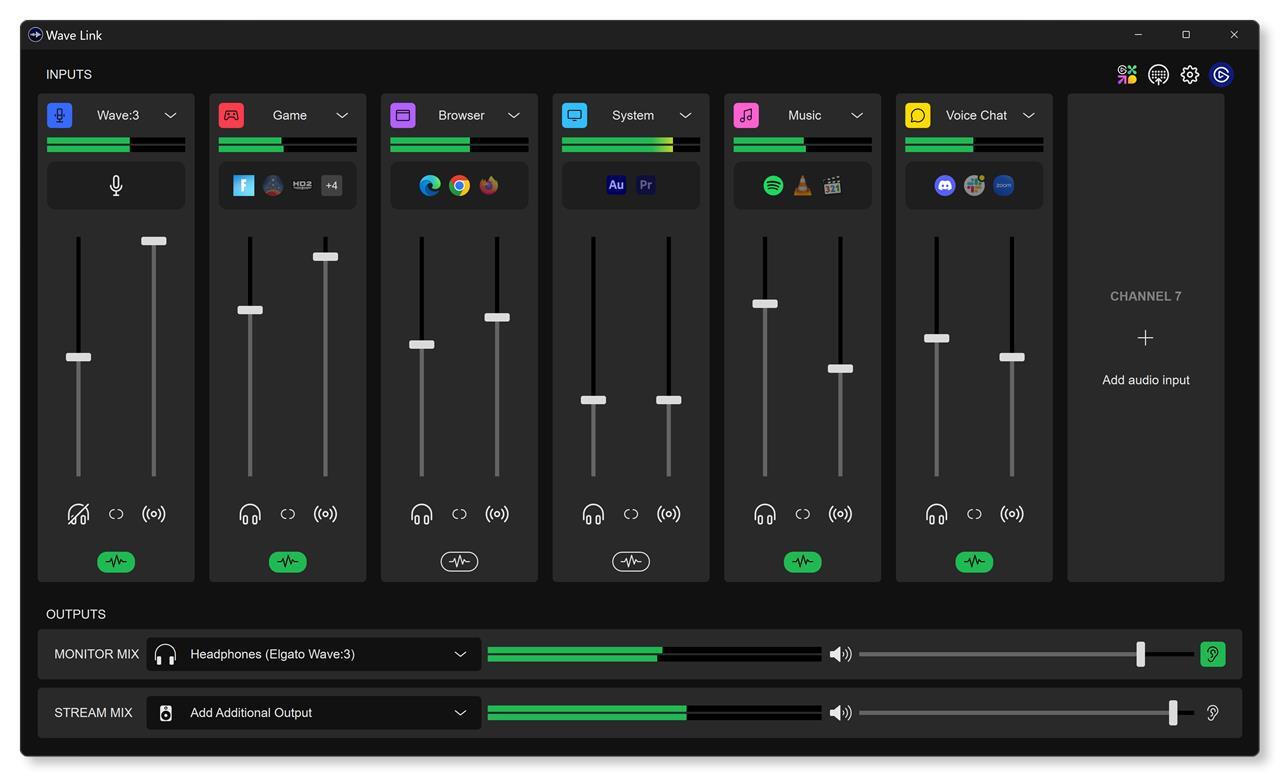Click the Monitor Mix volume slider handle

[1140, 654]
